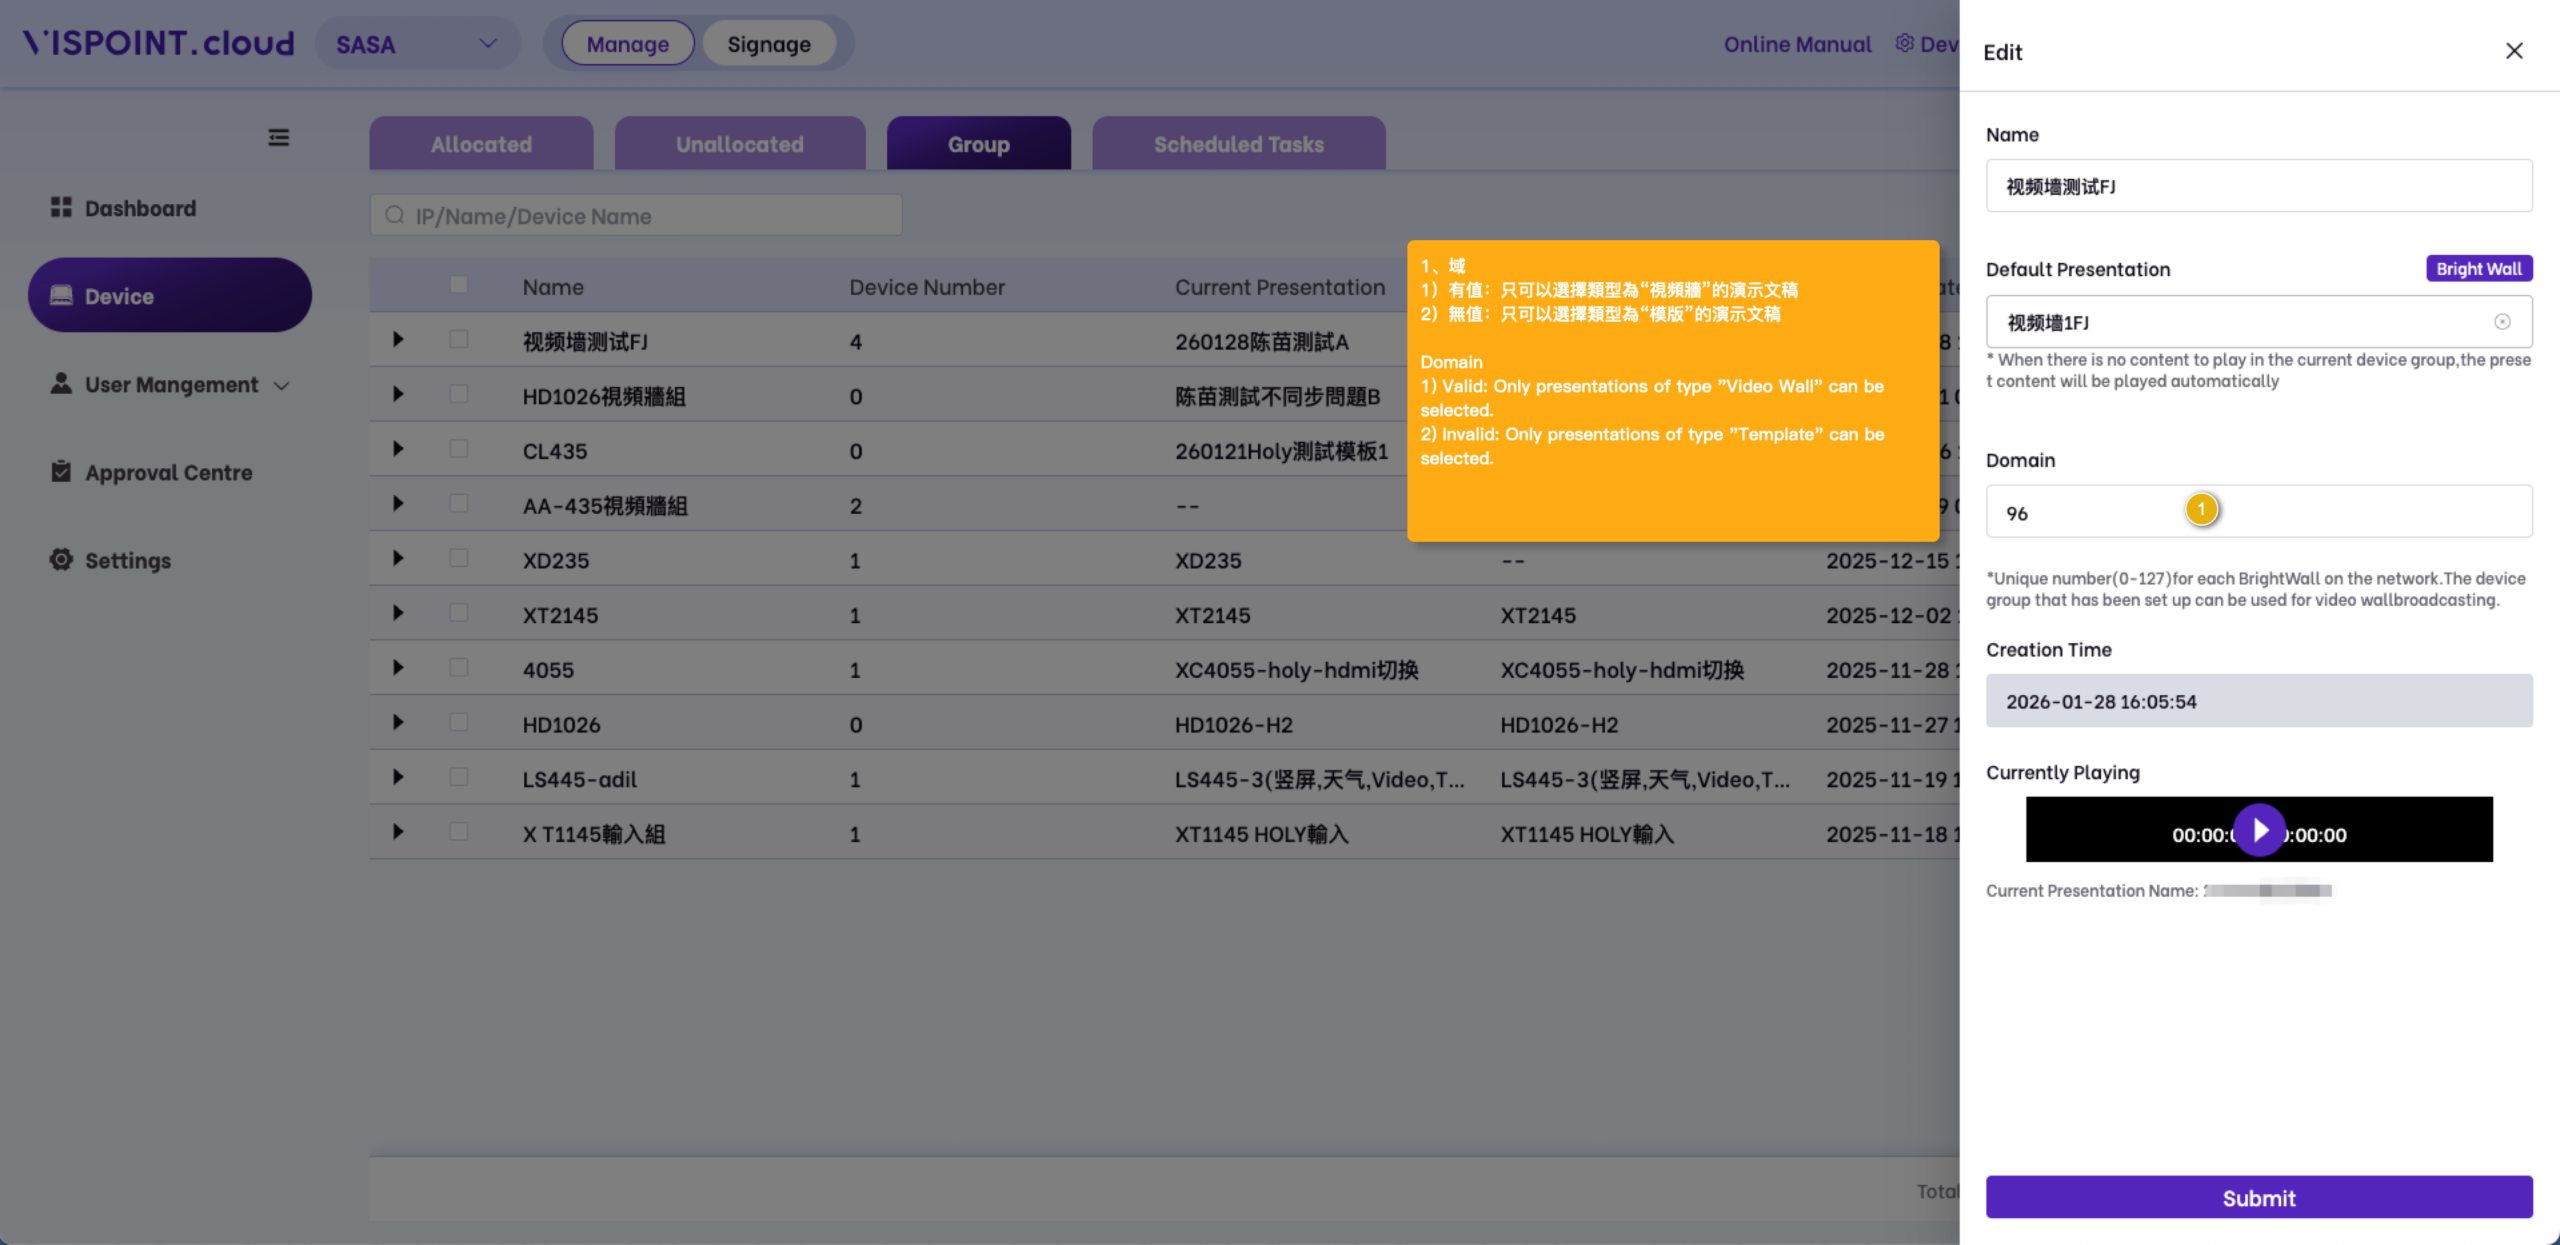Open the Online Manual link

(x=1796, y=44)
